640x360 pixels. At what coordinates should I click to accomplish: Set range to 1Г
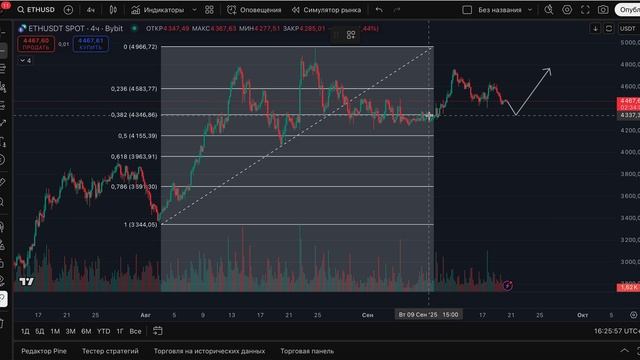point(120,331)
